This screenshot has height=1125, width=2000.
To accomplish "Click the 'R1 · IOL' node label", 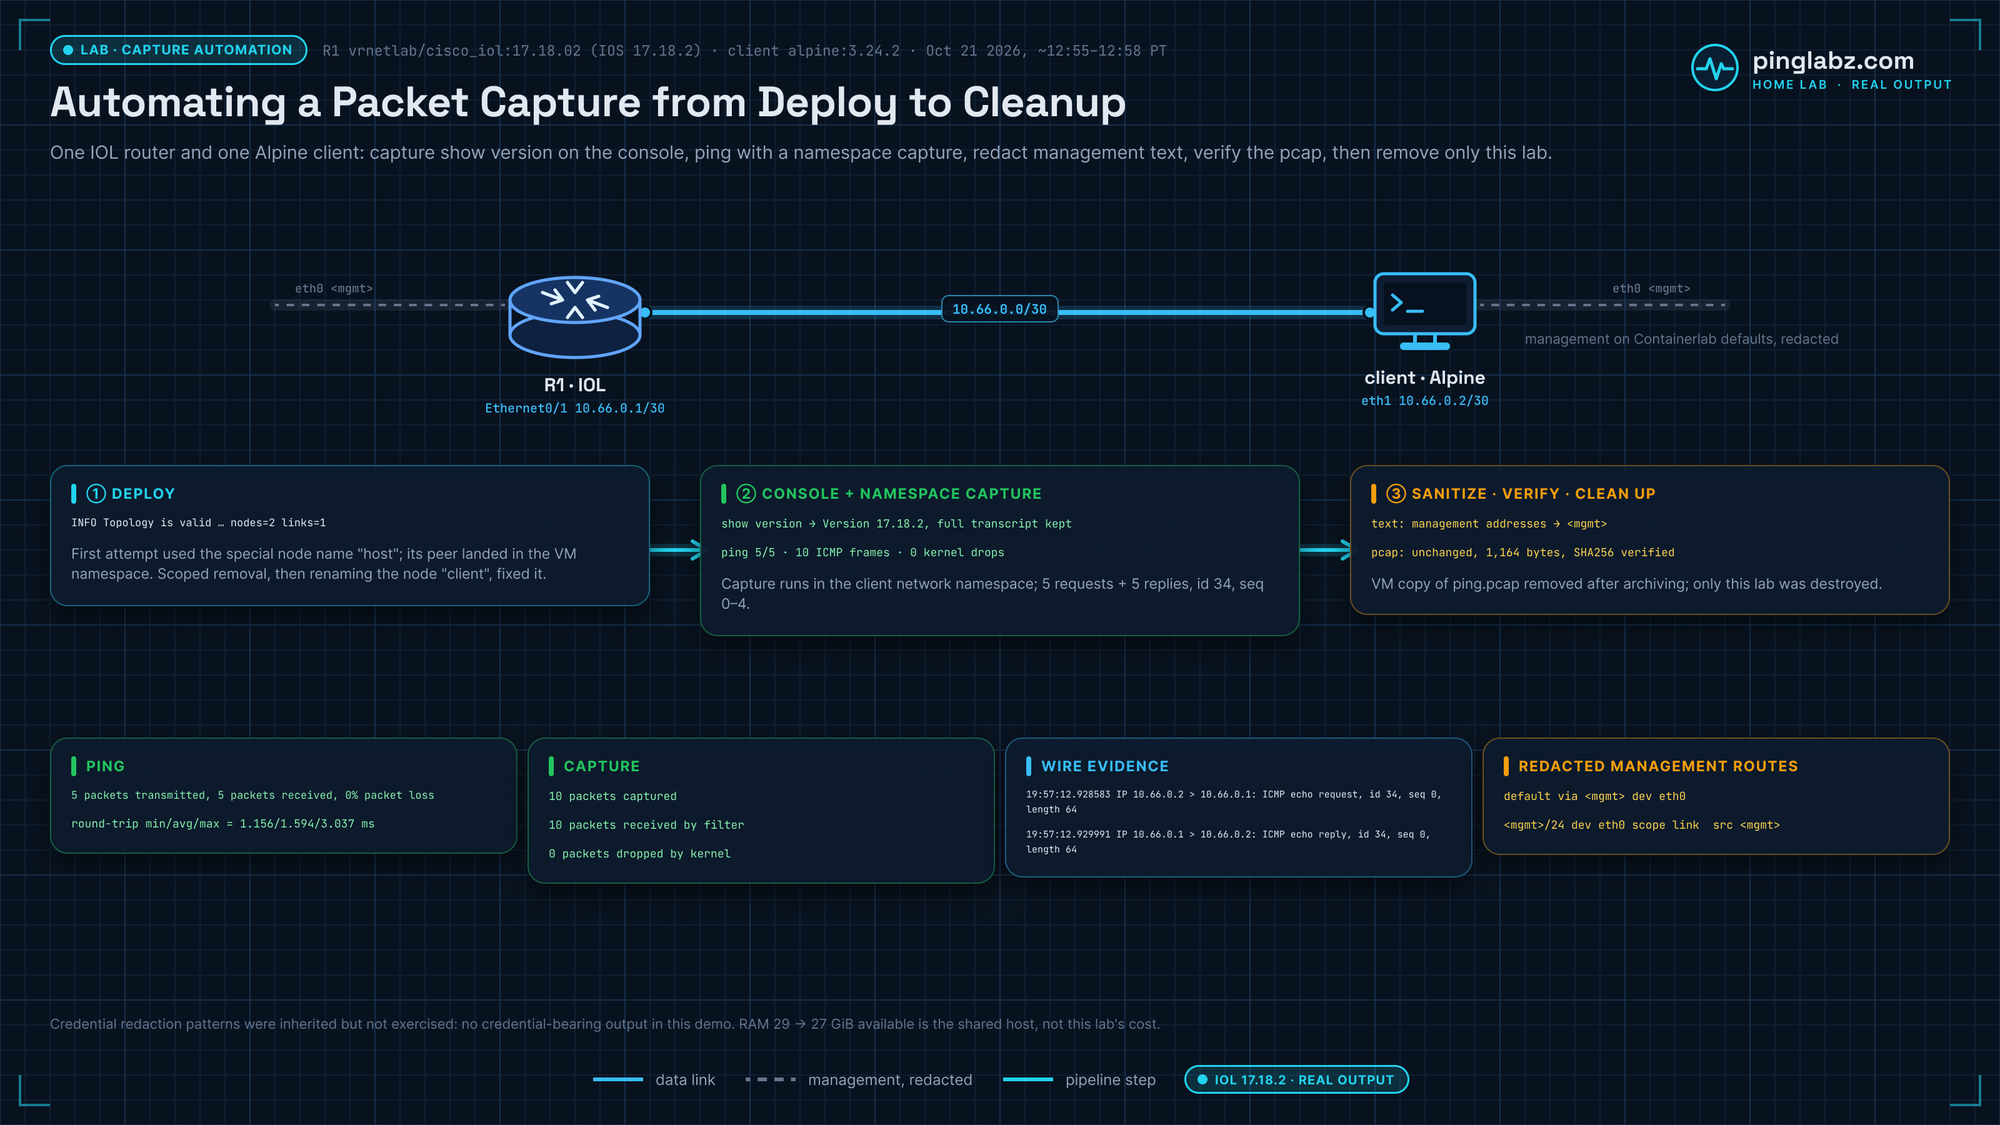I will tap(575, 385).
